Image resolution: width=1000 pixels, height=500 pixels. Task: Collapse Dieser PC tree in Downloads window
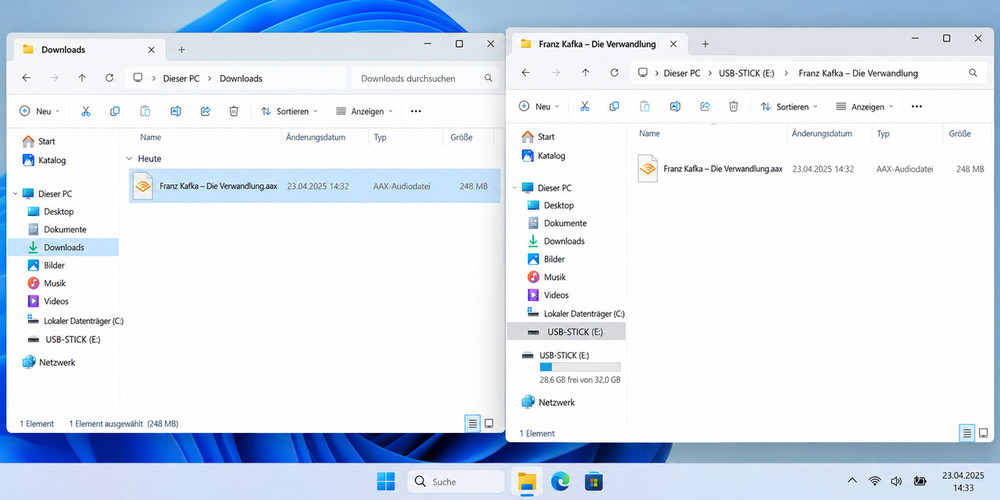tap(15, 193)
